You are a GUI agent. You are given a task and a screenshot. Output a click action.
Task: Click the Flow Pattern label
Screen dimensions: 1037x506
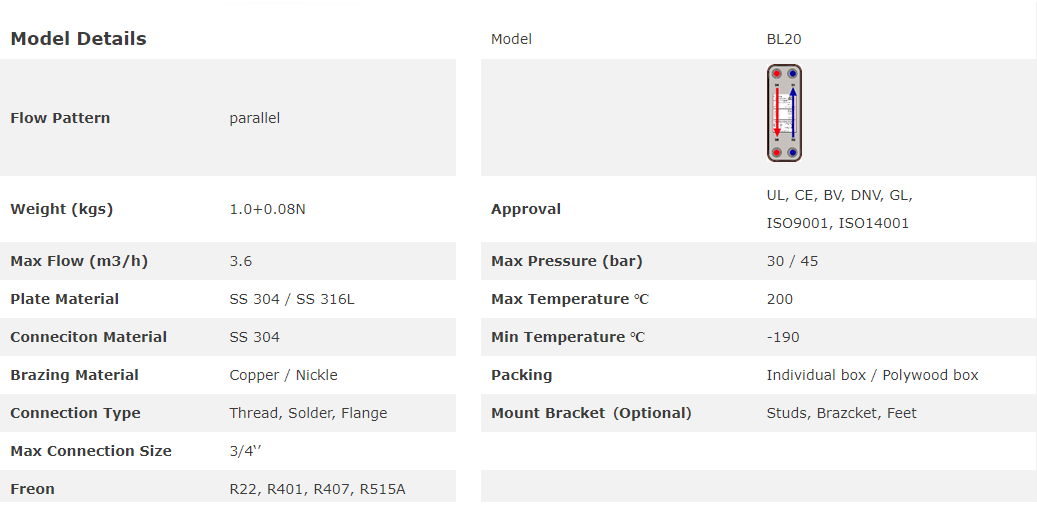pyautogui.click(x=60, y=118)
